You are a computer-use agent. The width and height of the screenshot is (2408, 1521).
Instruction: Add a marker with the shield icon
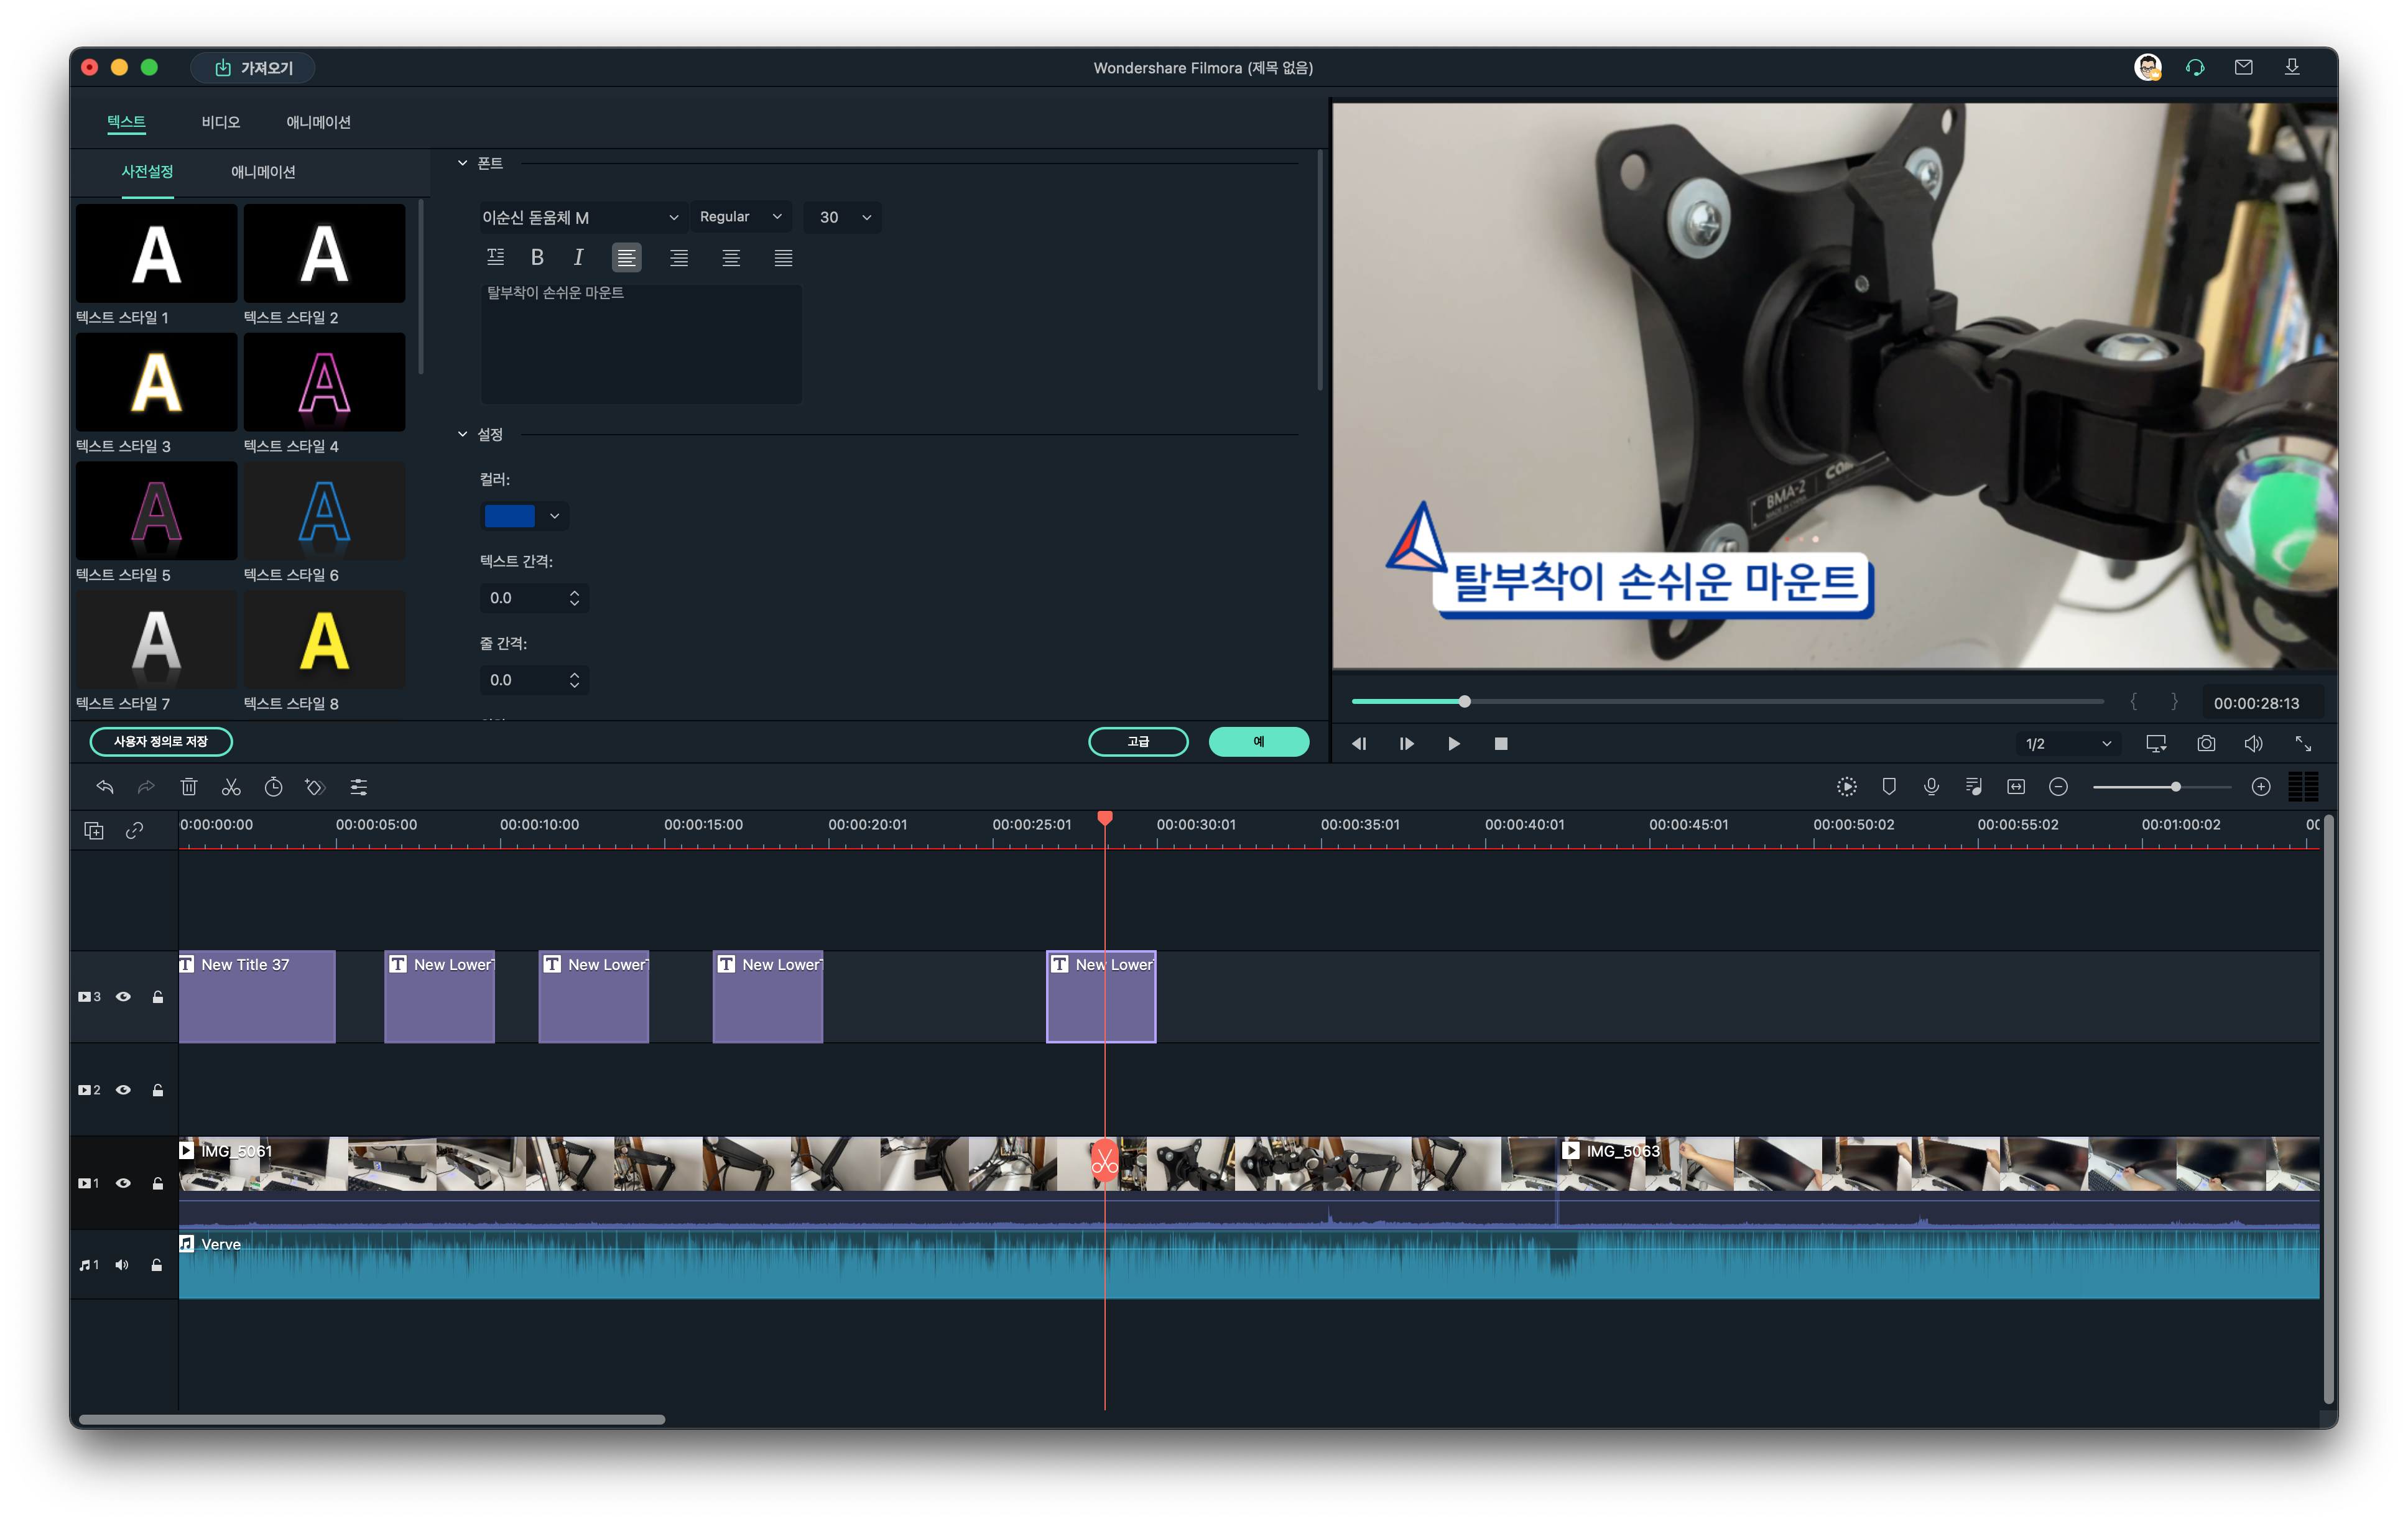[x=1888, y=787]
